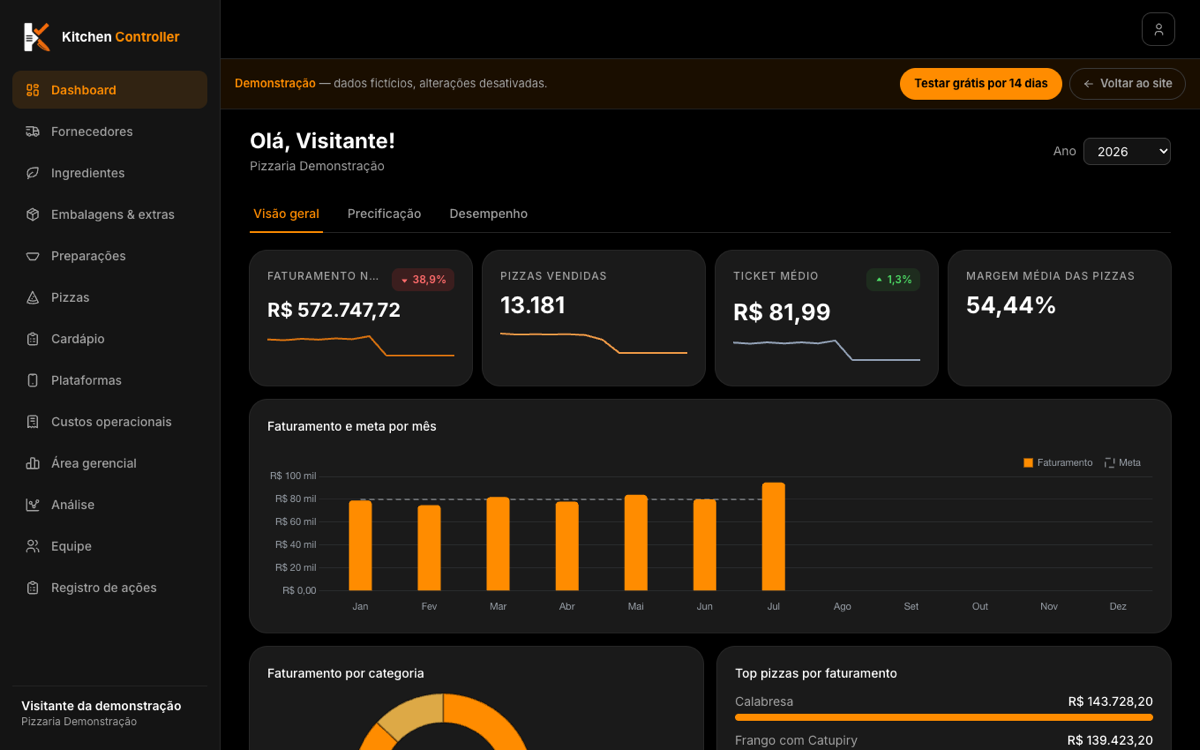Click the Plataformas phone icon
Image resolution: width=1200 pixels, height=750 pixels.
tap(33, 380)
